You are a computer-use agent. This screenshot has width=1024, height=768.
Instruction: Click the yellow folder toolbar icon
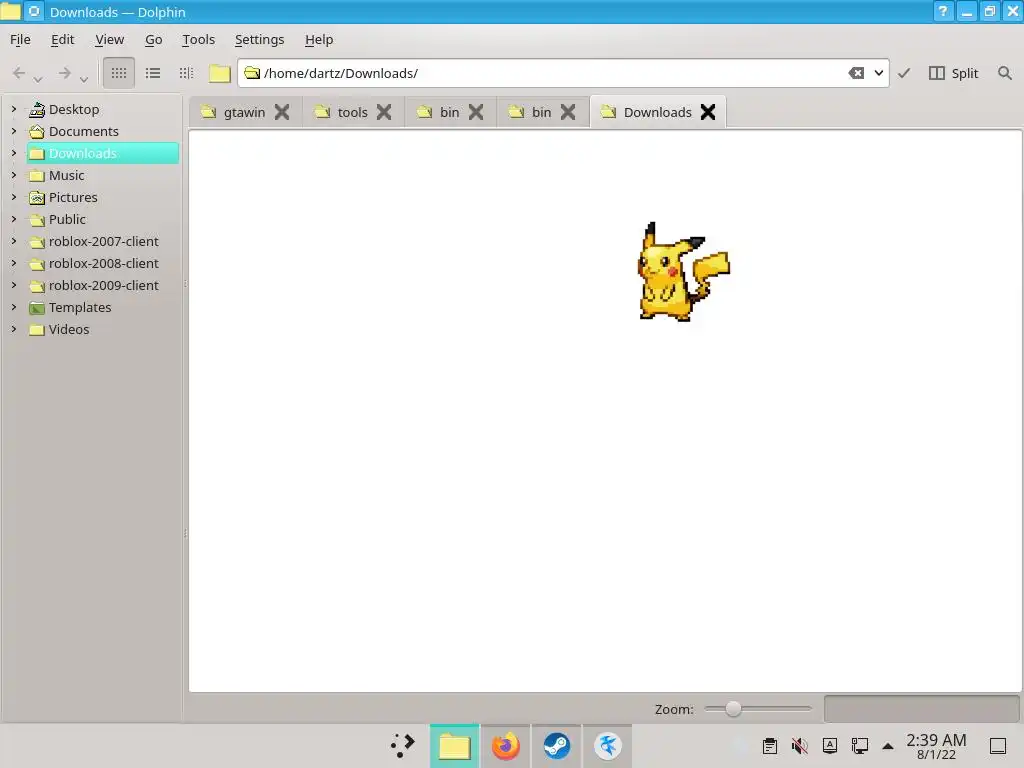[x=219, y=73]
